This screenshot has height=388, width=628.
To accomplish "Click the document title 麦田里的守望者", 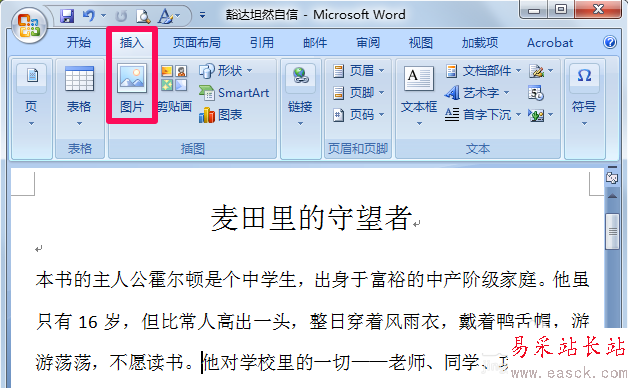I will [x=312, y=218].
